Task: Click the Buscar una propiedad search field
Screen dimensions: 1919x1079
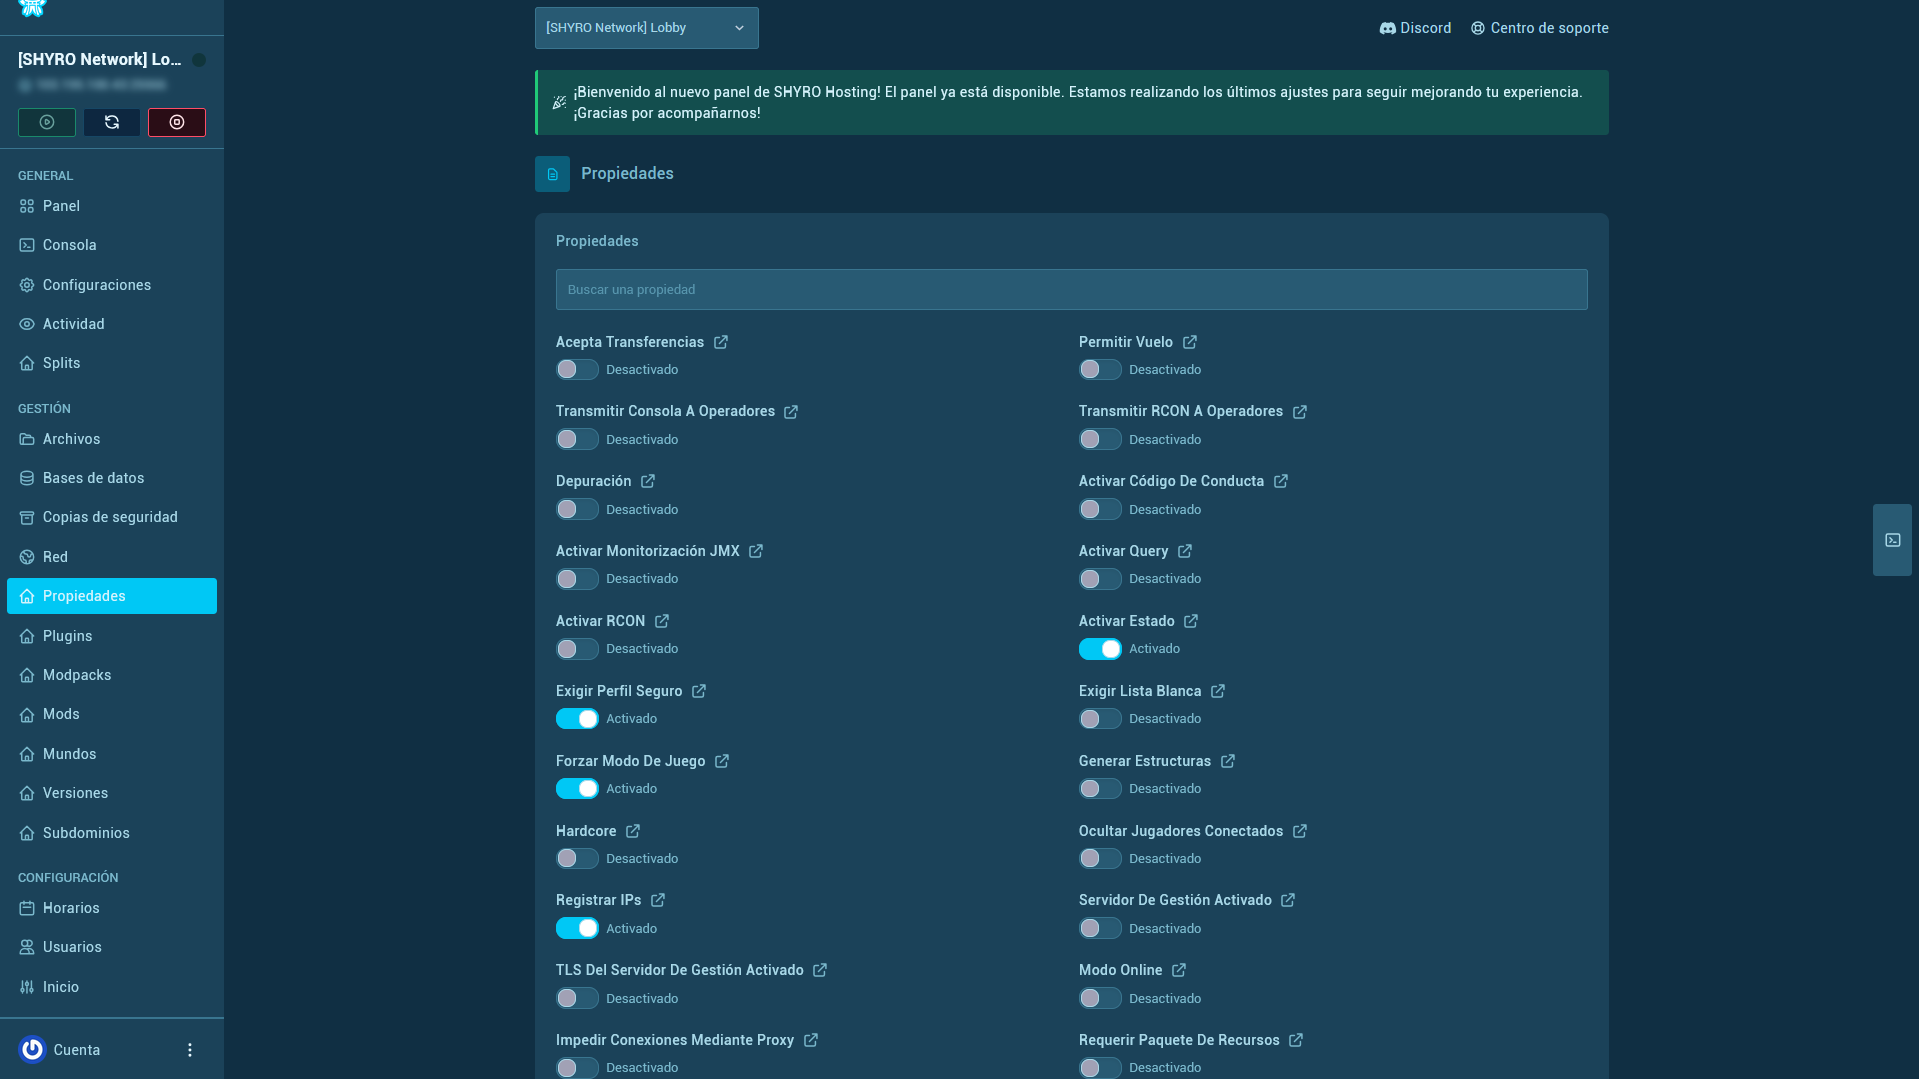Action: pos(1071,289)
